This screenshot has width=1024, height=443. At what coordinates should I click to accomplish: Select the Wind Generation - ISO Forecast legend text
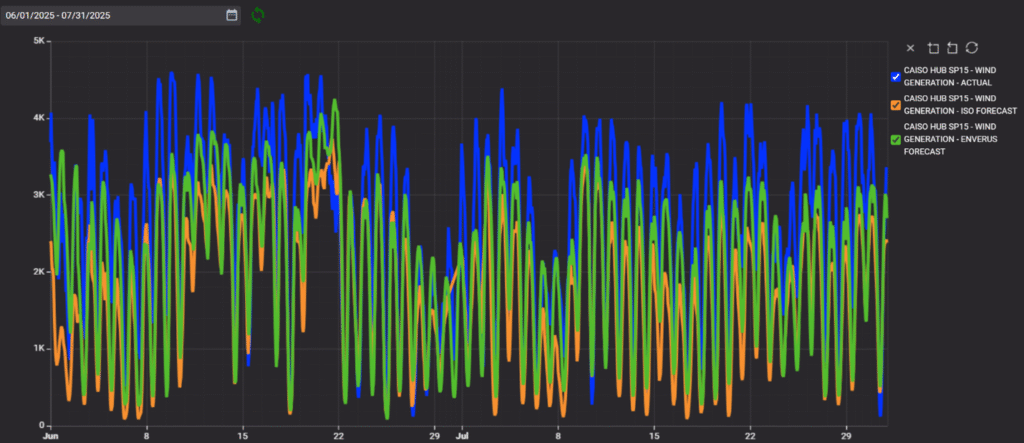(x=959, y=105)
